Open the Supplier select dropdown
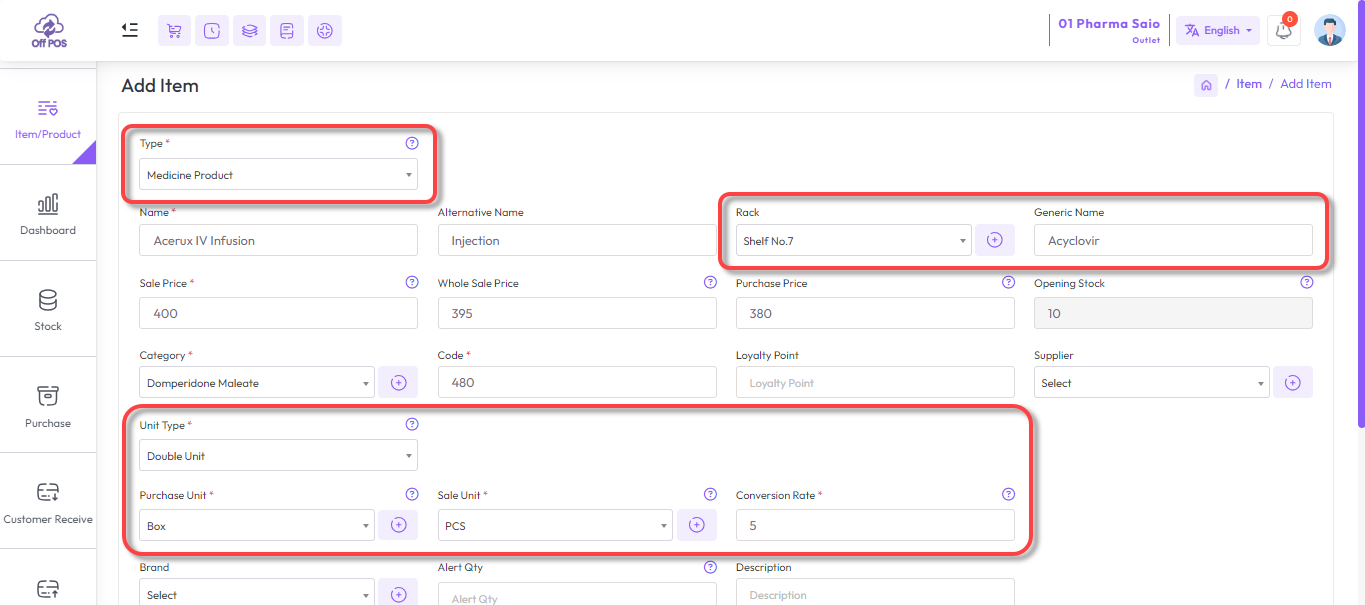 (x=1152, y=383)
